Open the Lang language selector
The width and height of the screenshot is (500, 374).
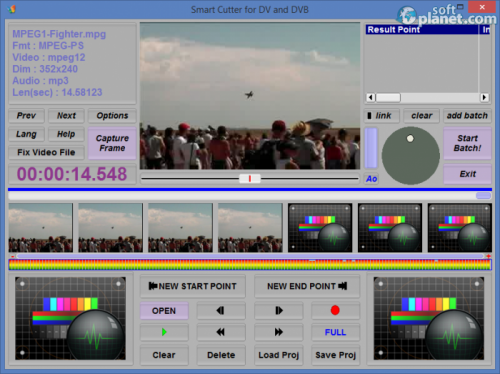pyautogui.click(x=26, y=134)
